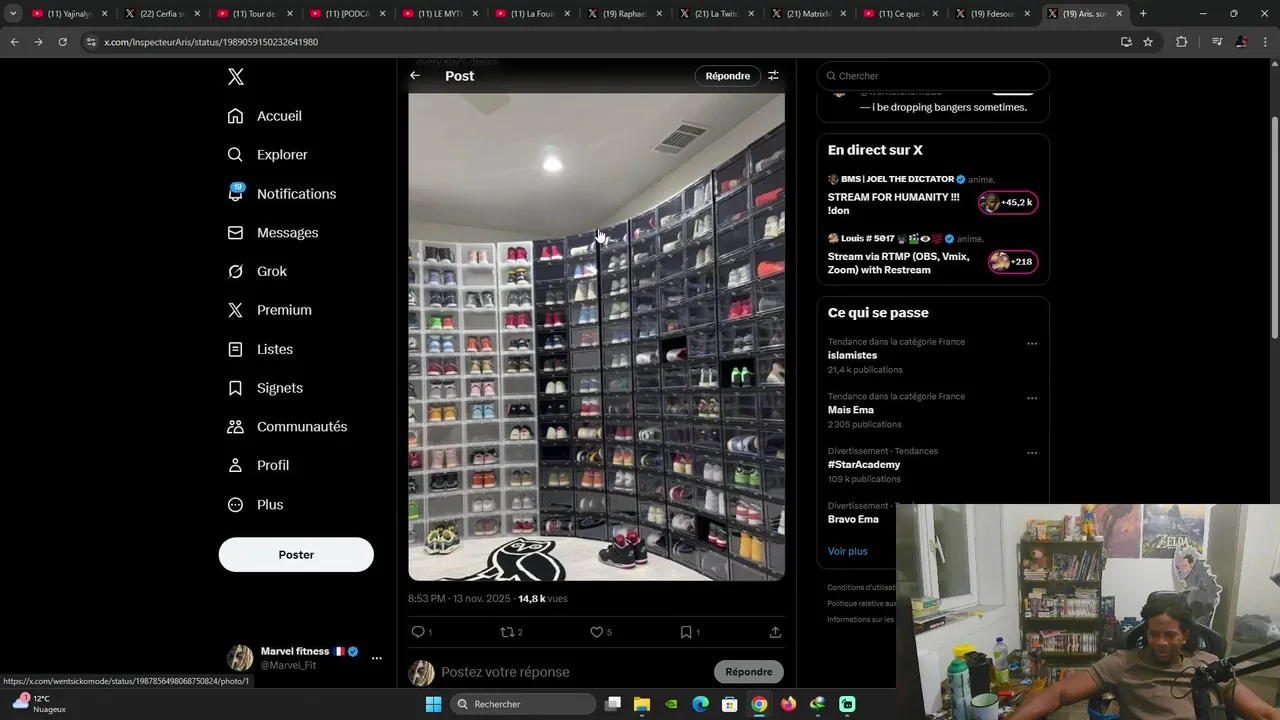Open Chrome from taskbar
Viewport: 1280px width, 720px height.
tap(759, 704)
